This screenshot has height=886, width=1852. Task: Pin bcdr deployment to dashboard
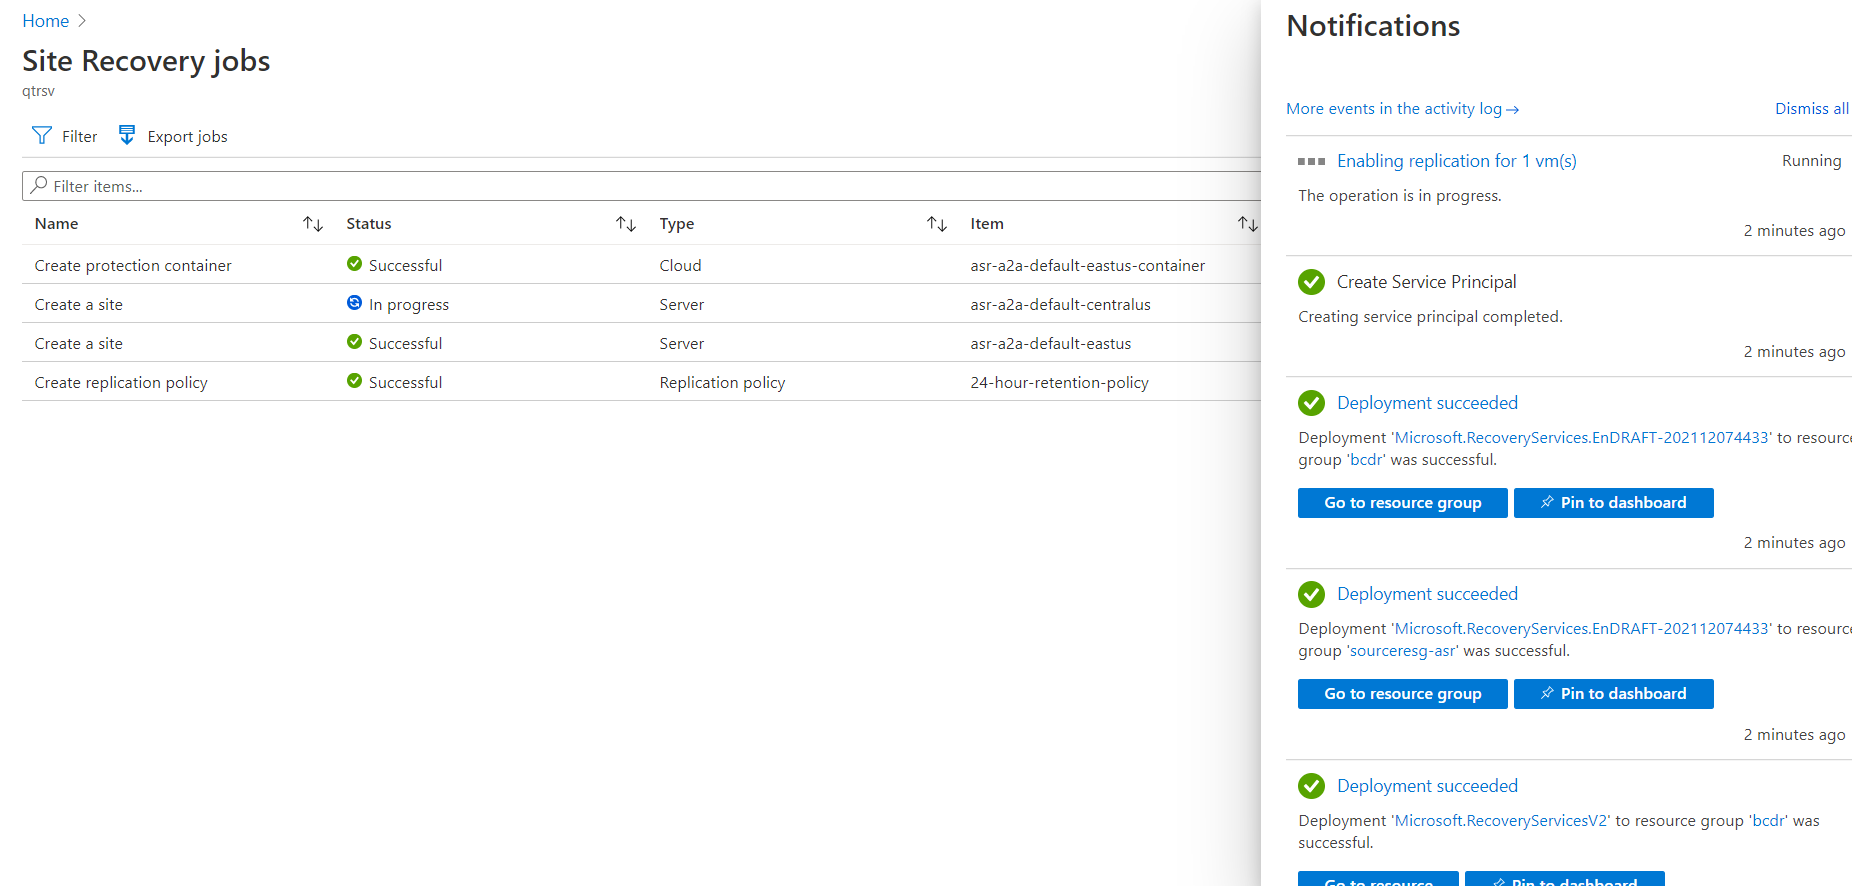point(1614,503)
